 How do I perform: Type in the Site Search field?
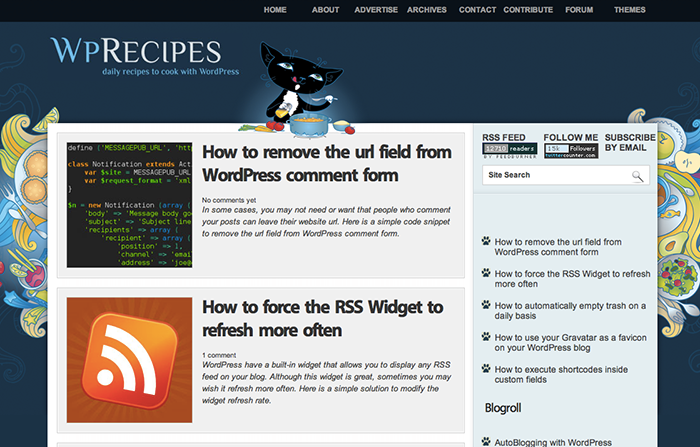click(555, 176)
